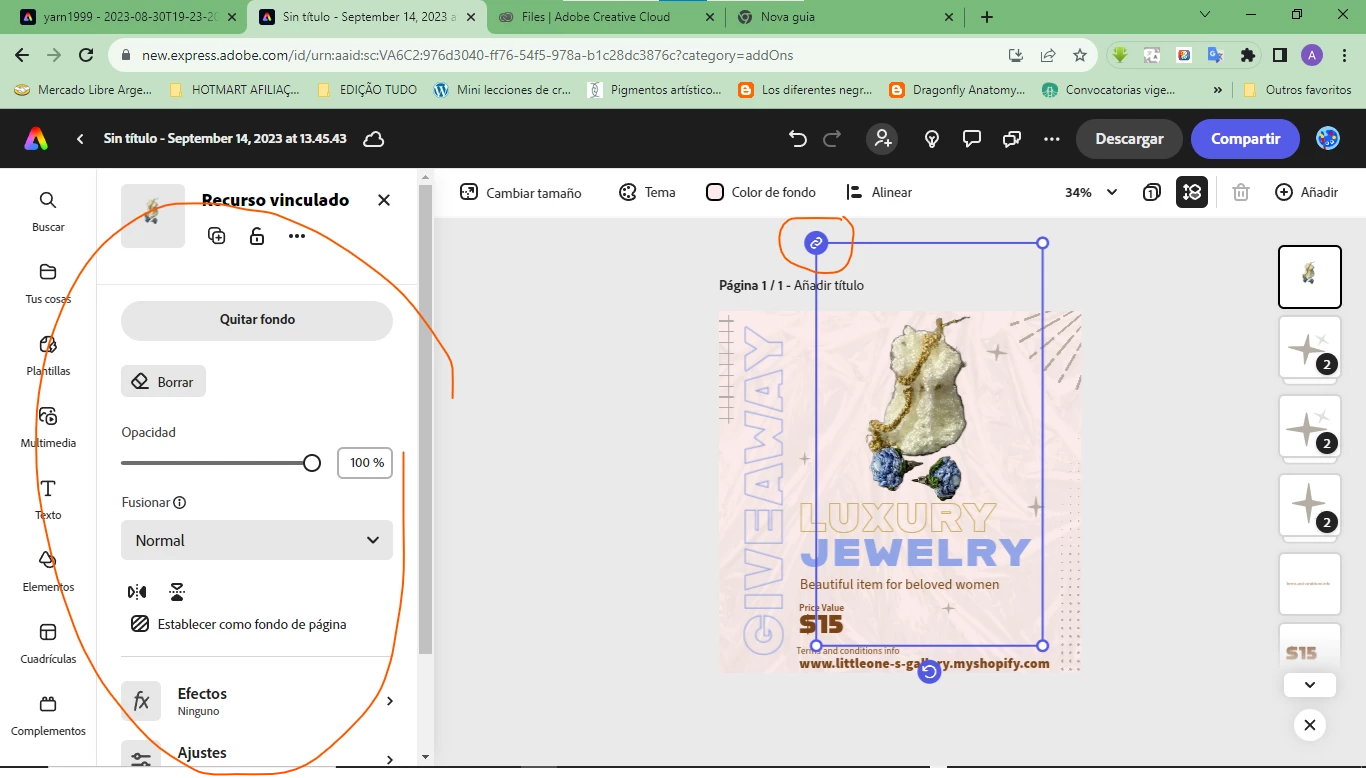Viewport: 1366px width, 778px height.
Task: Open the comments speech bubble
Action: click(971, 139)
